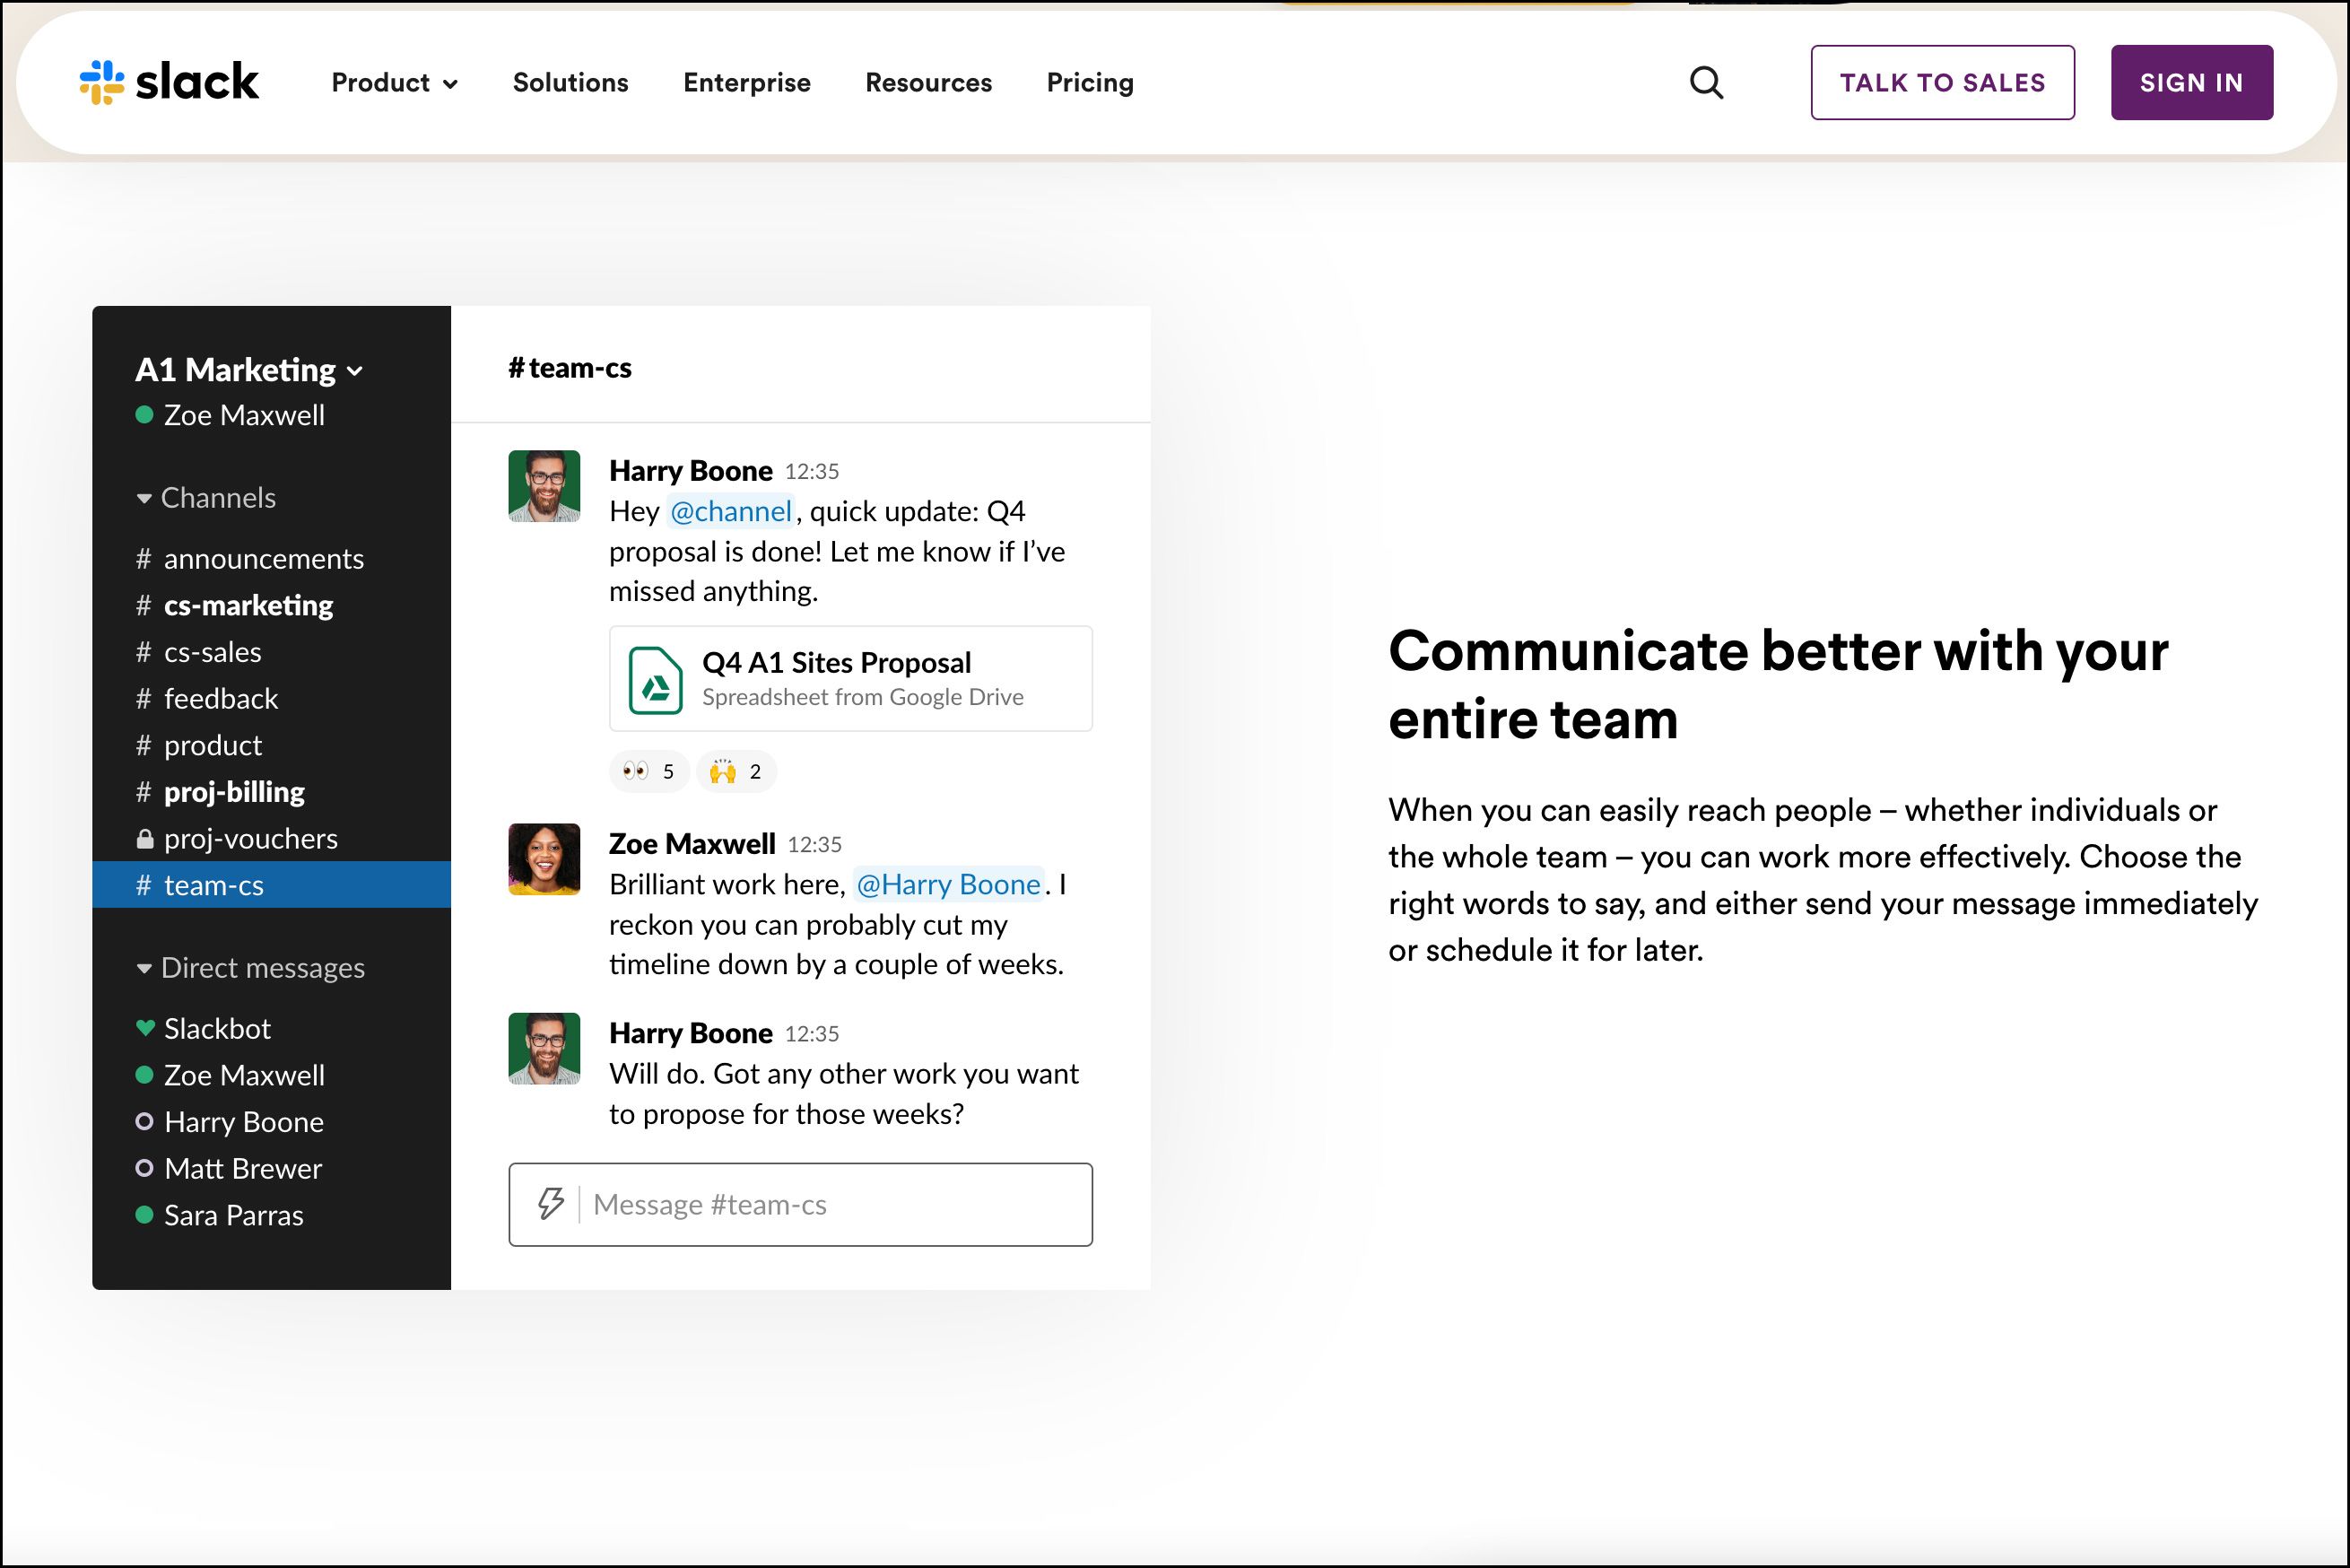This screenshot has height=1568, width=2350.
Task: Click the eyes emoji reaction
Action: 649,771
